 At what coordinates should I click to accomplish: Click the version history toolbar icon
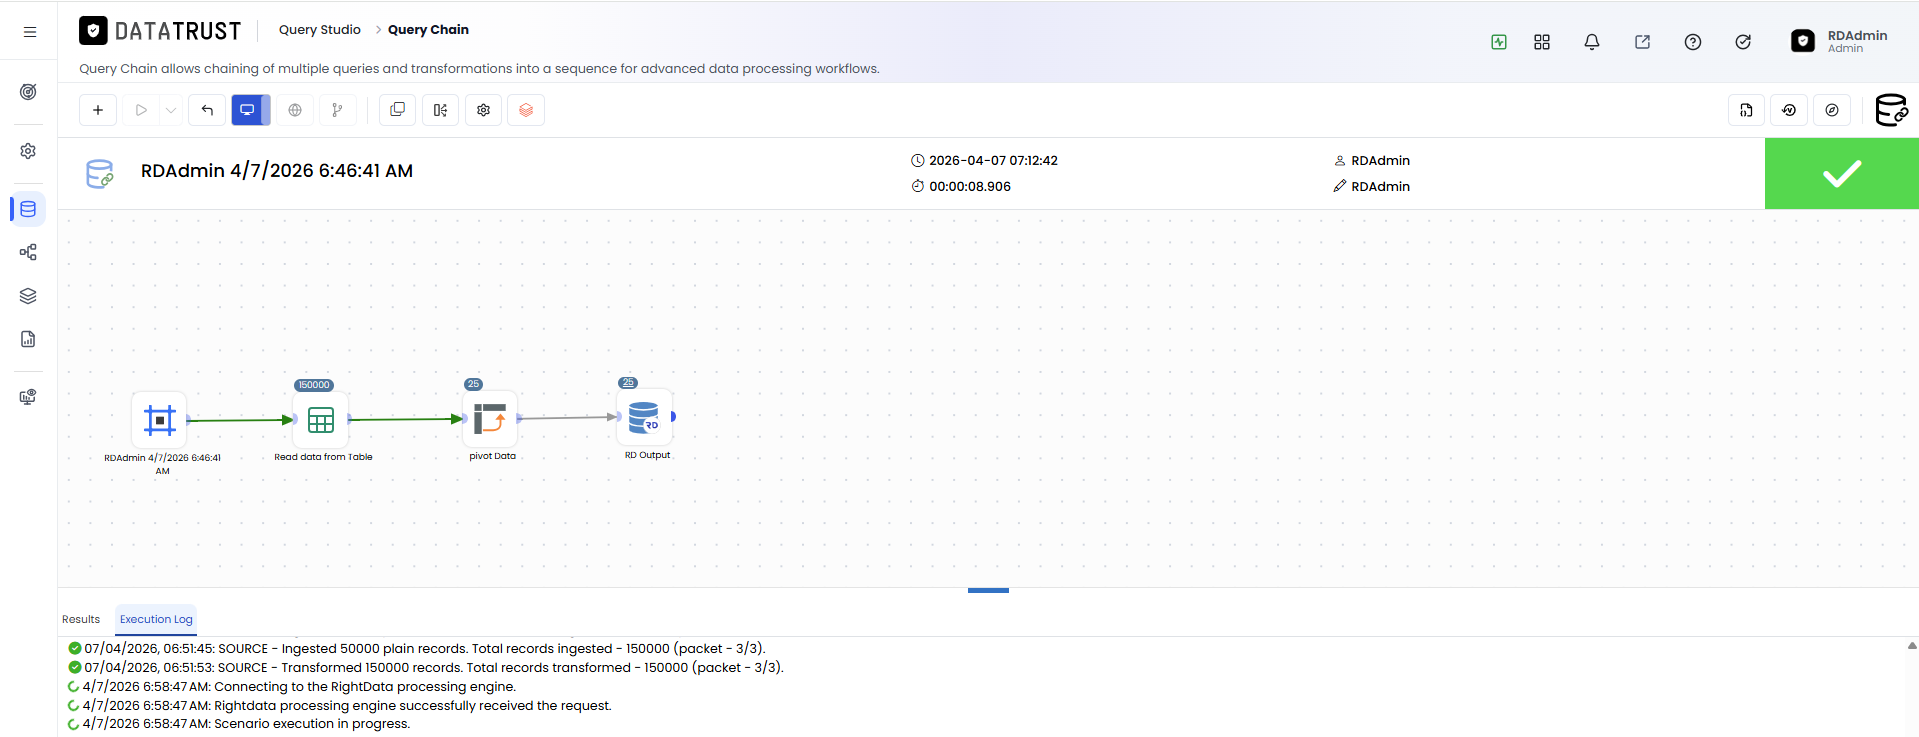(1789, 110)
